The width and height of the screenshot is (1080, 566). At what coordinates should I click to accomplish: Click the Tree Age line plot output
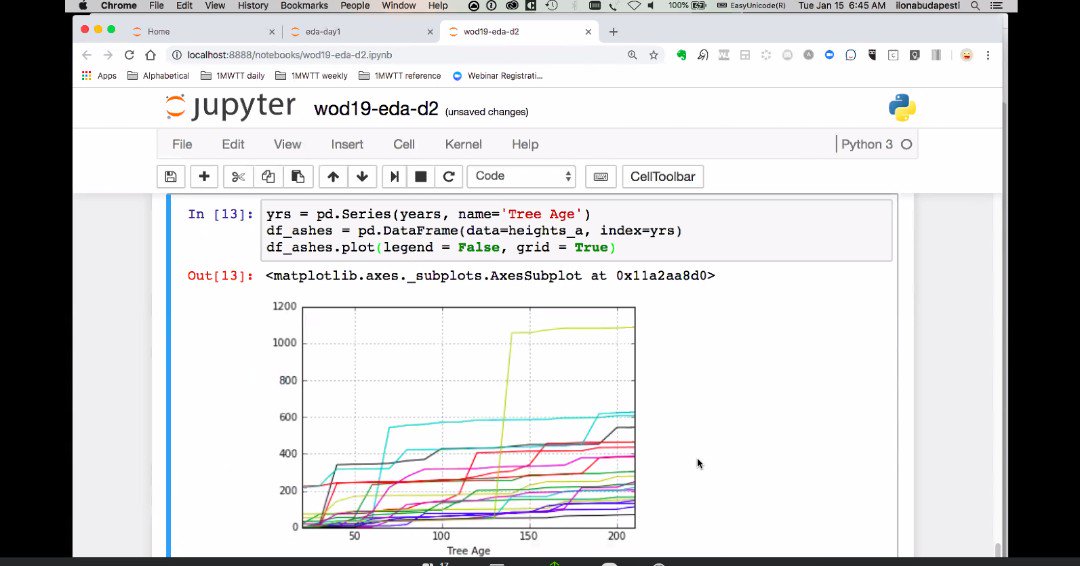[x=455, y=428]
